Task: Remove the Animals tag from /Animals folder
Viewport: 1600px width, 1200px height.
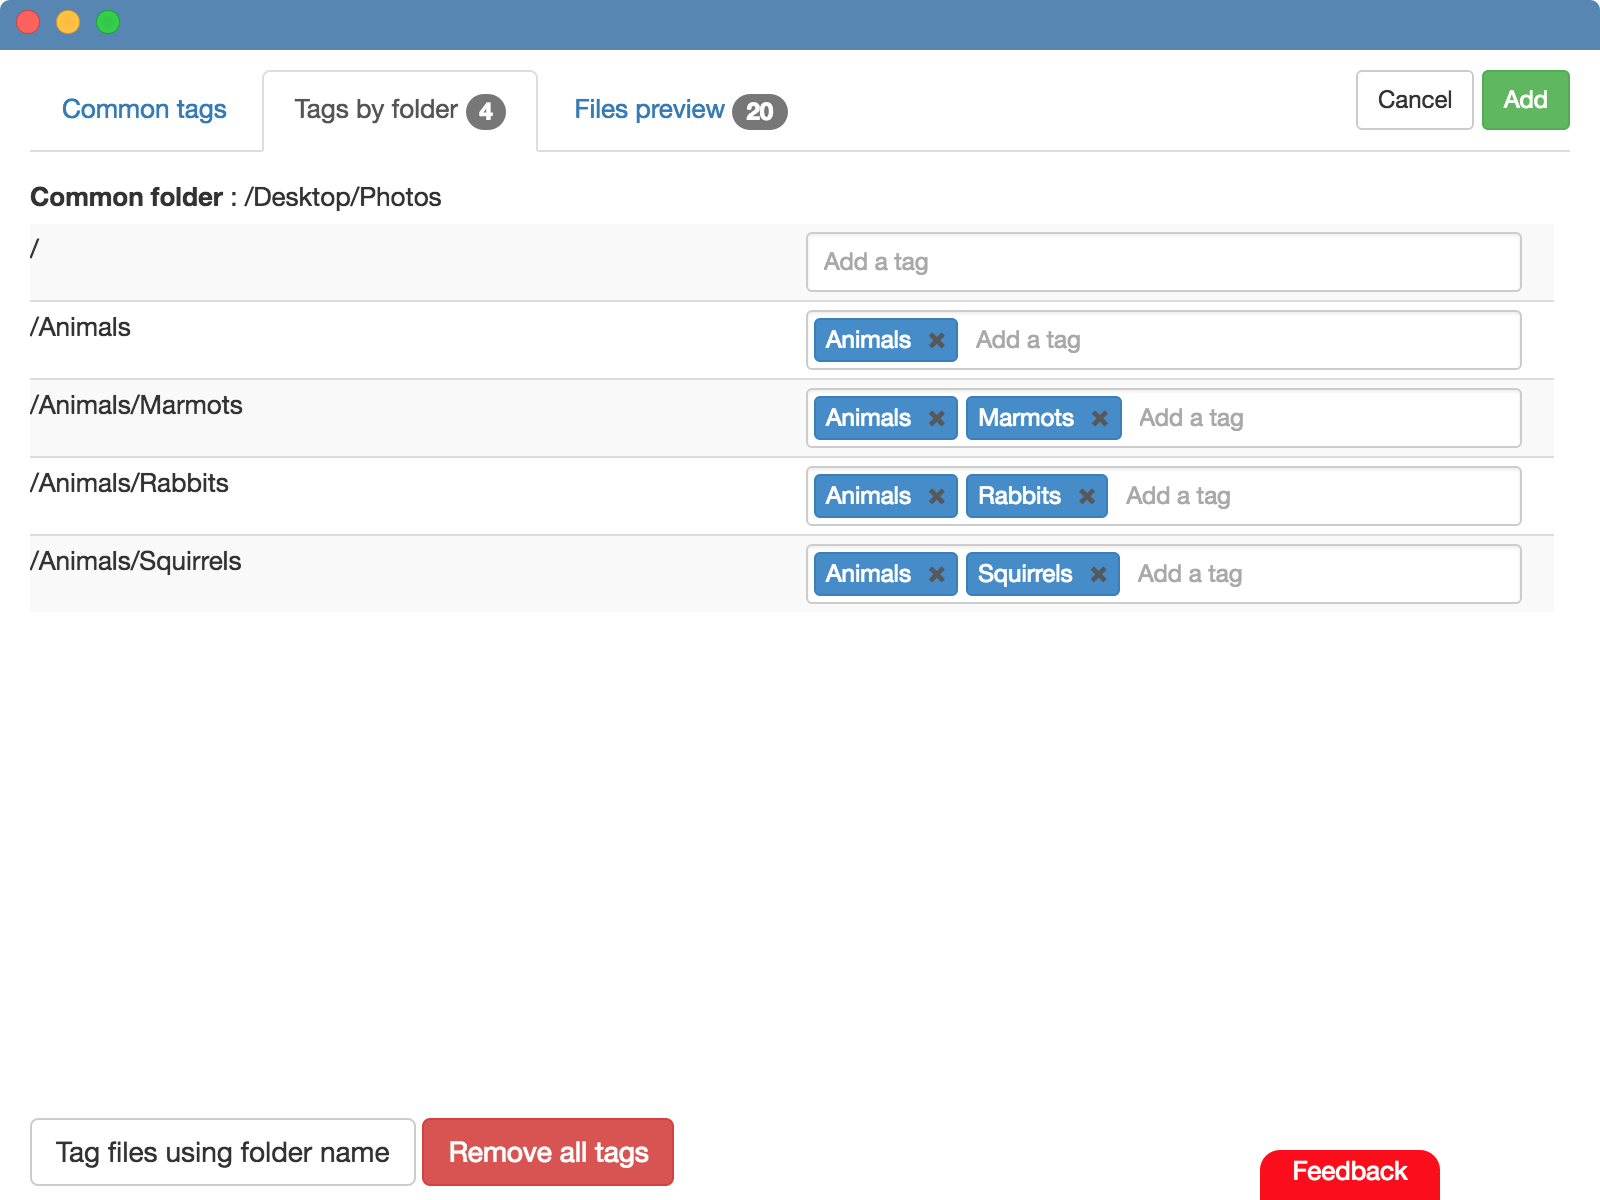Action: coord(937,340)
